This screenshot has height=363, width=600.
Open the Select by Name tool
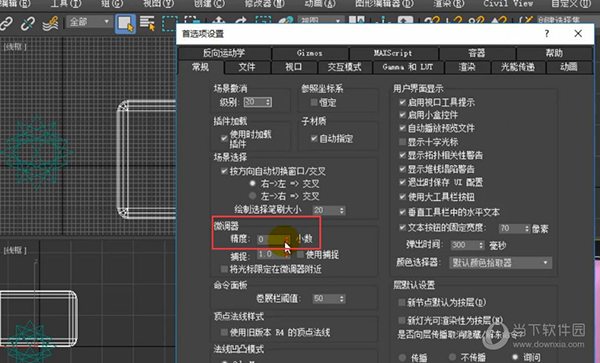pyautogui.click(x=147, y=23)
